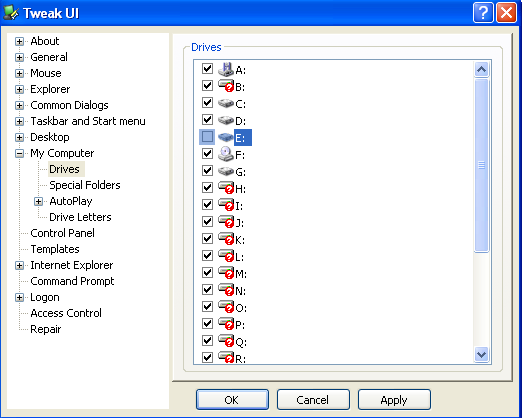Screen dimensions: 522x418
Task: Uncheck the drive D: checkbox
Action: (x=207, y=120)
